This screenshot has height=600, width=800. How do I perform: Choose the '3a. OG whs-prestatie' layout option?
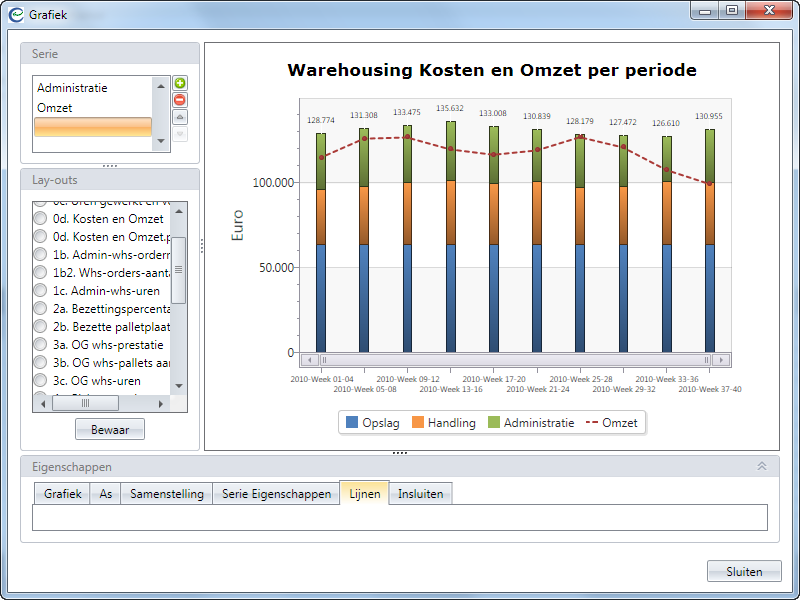pyautogui.click(x=41, y=345)
